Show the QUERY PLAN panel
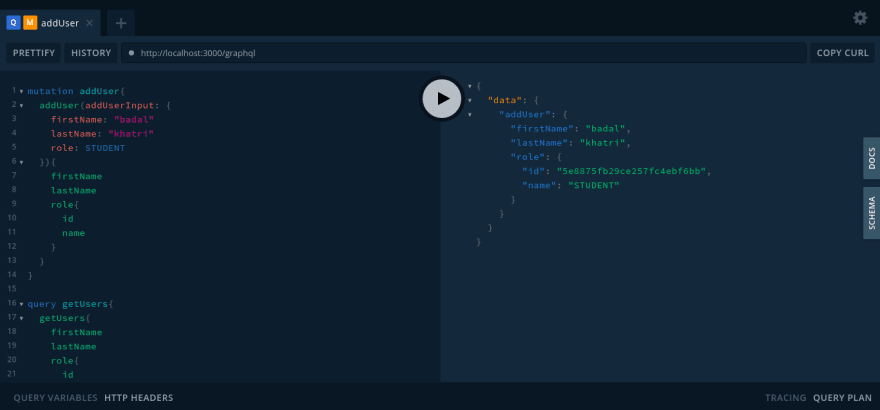 [842, 398]
